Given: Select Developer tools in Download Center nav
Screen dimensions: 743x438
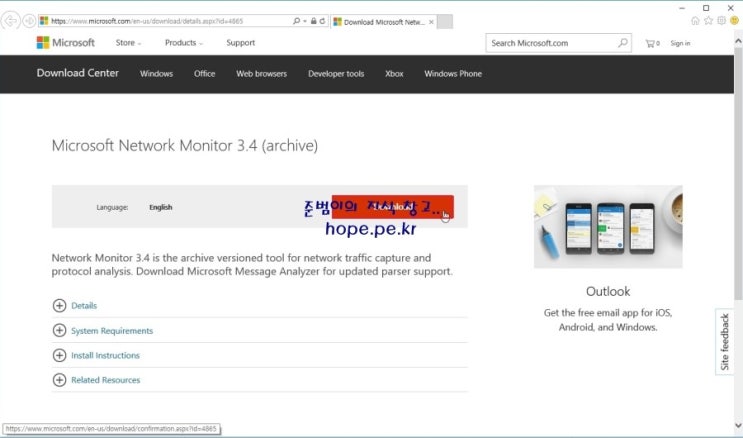Looking at the screenshot, I should 336,73.
